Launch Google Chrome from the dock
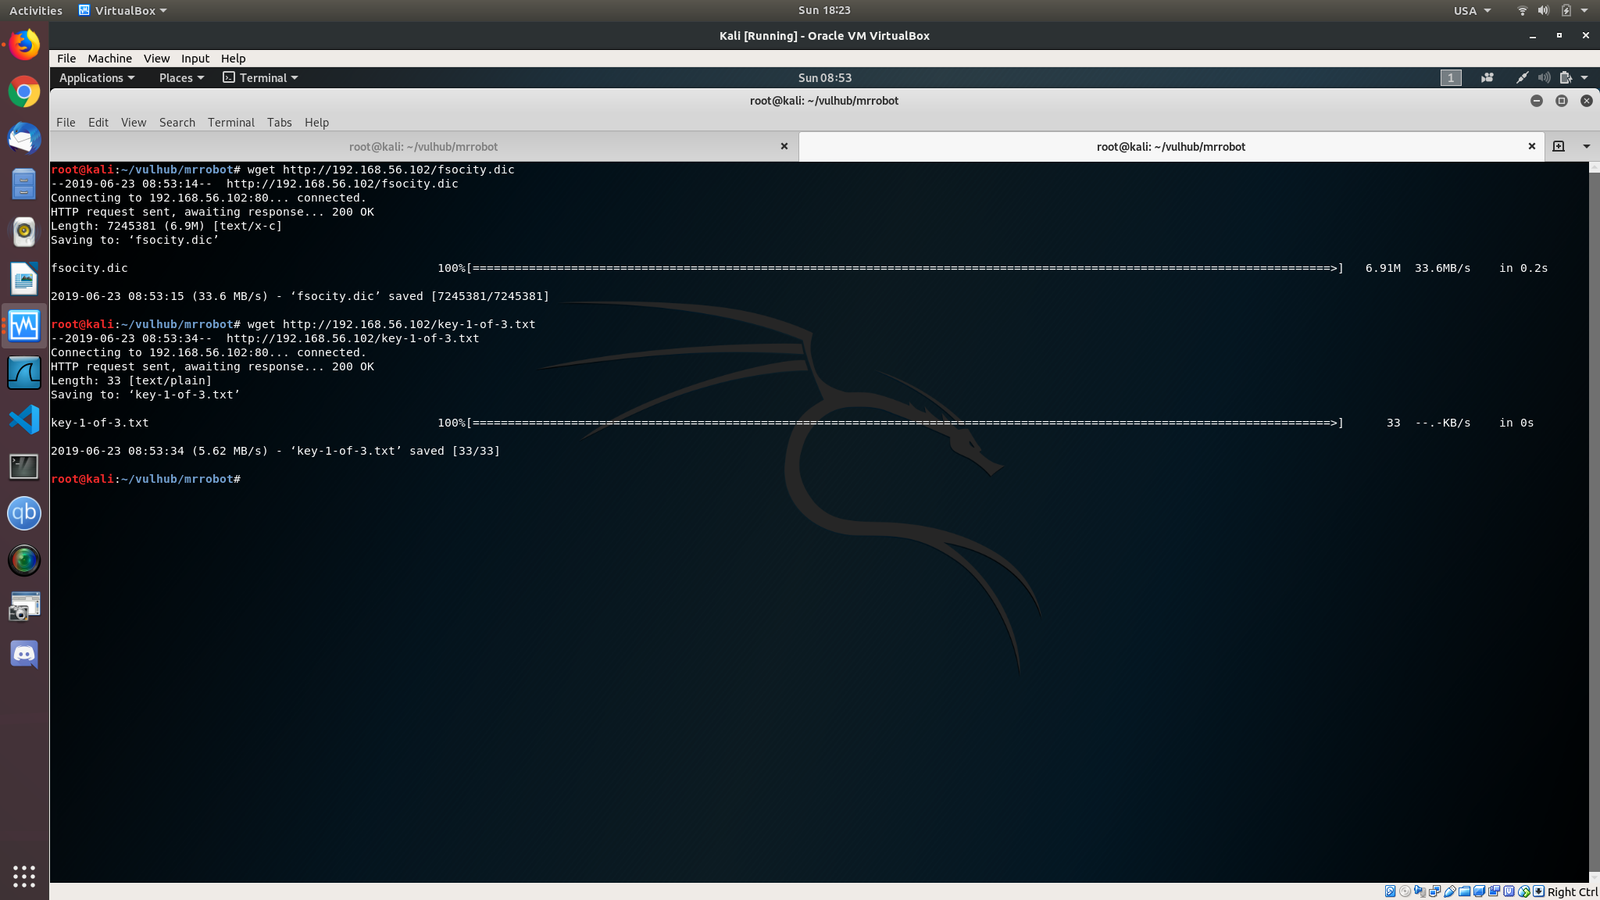1600x900 pixels. (24, 92)
